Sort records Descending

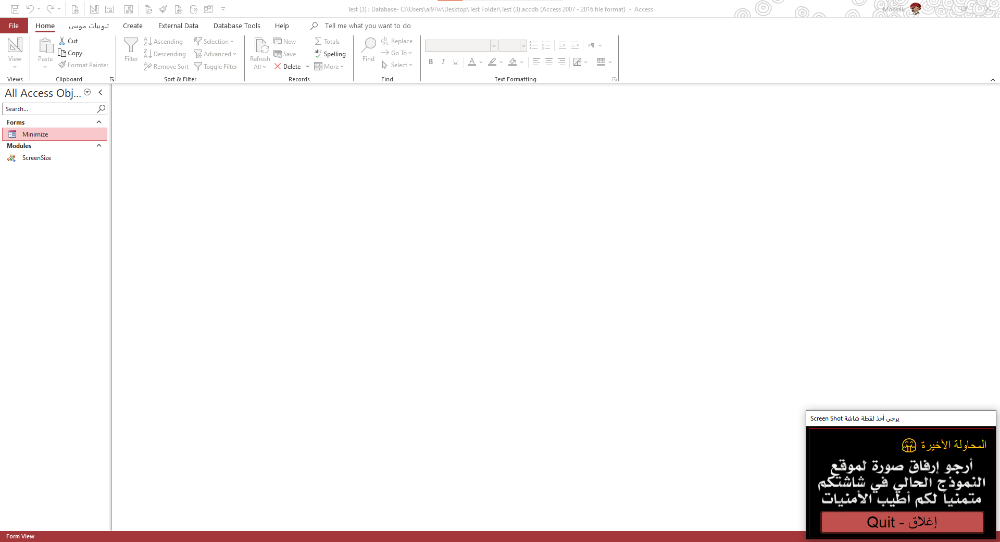click(165, 54)
